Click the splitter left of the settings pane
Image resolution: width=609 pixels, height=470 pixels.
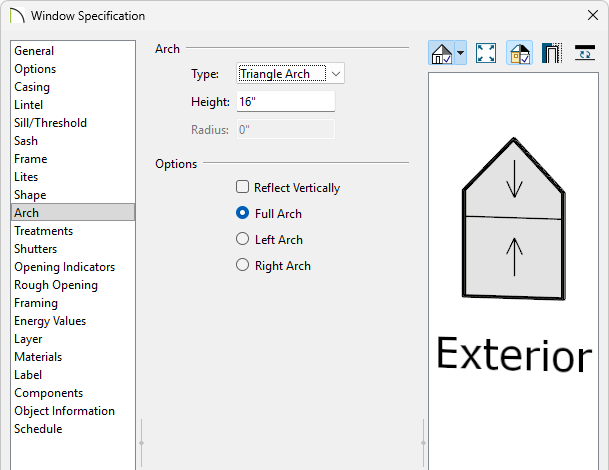pos(141,443)
